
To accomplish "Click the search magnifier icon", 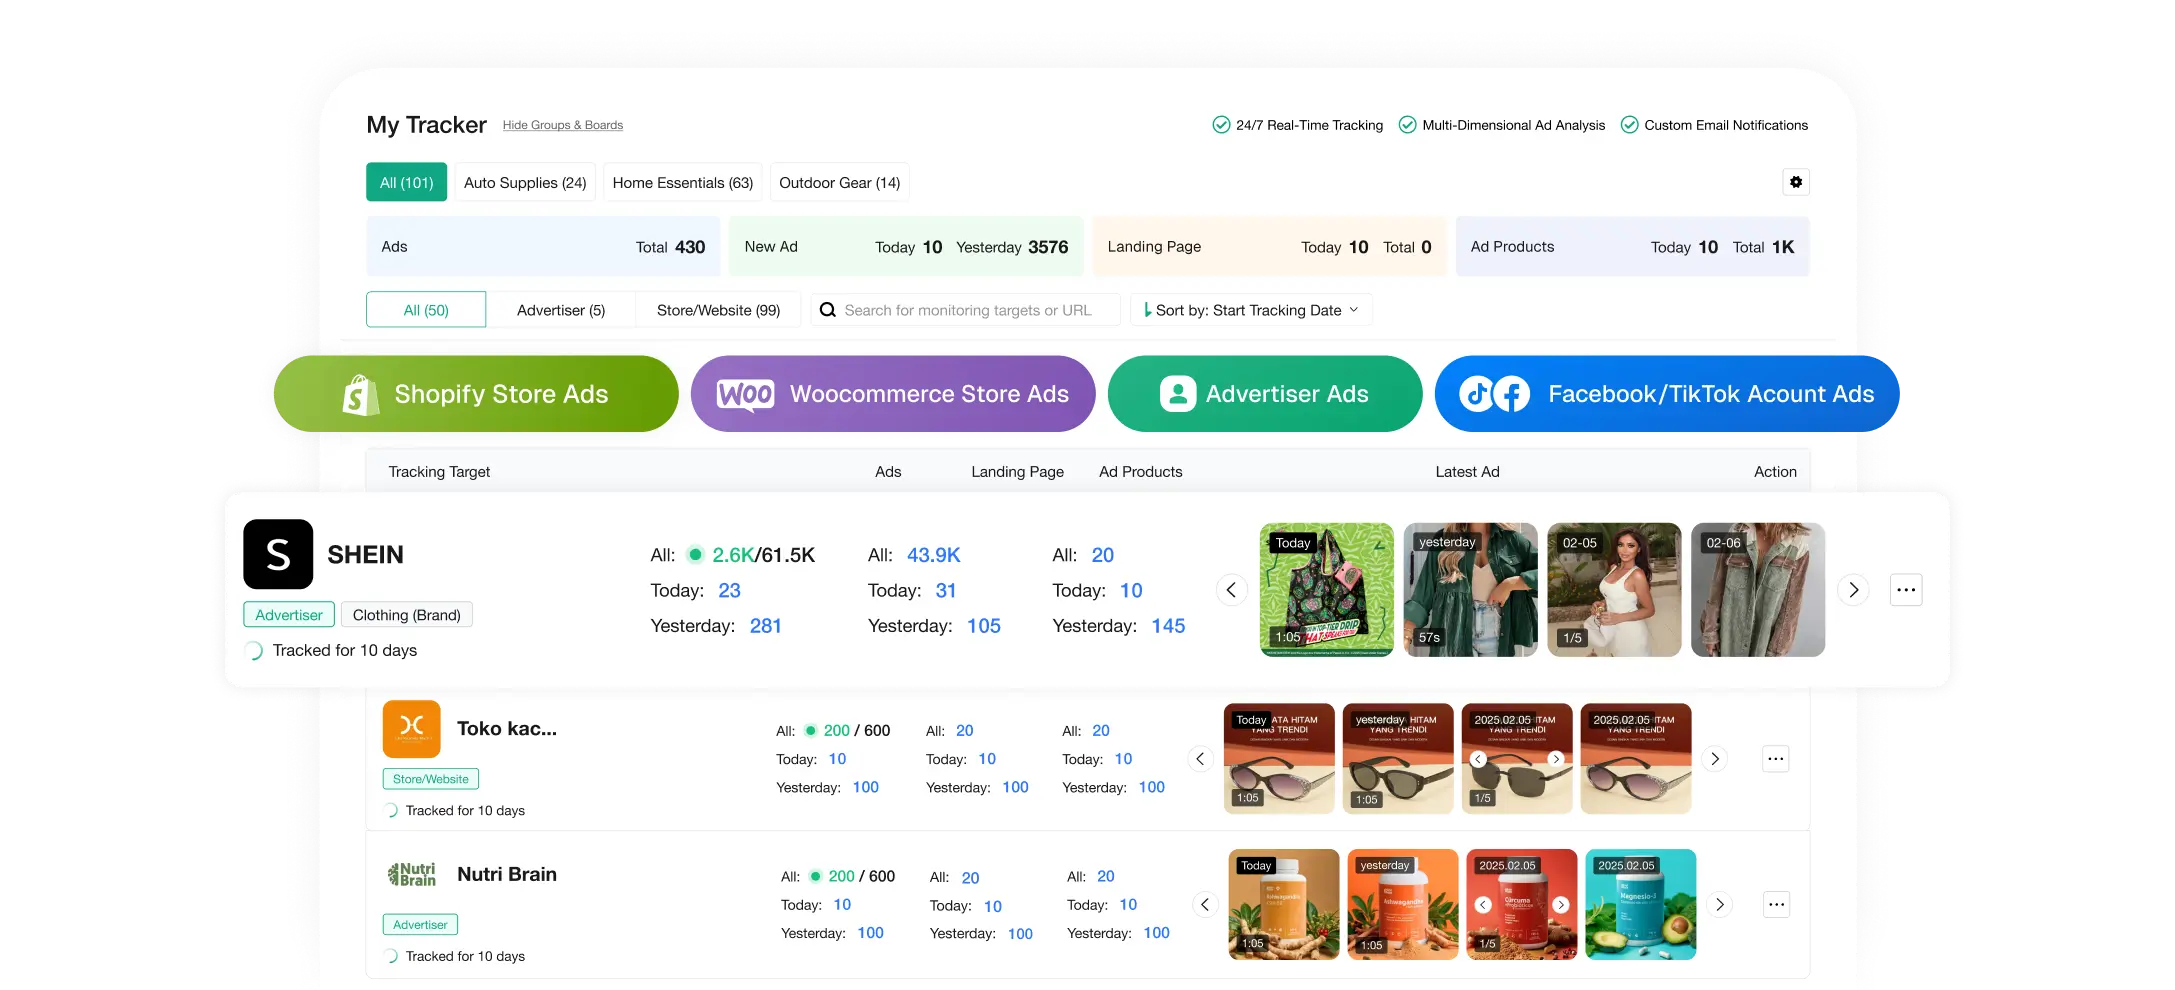I will coord(827,310).
